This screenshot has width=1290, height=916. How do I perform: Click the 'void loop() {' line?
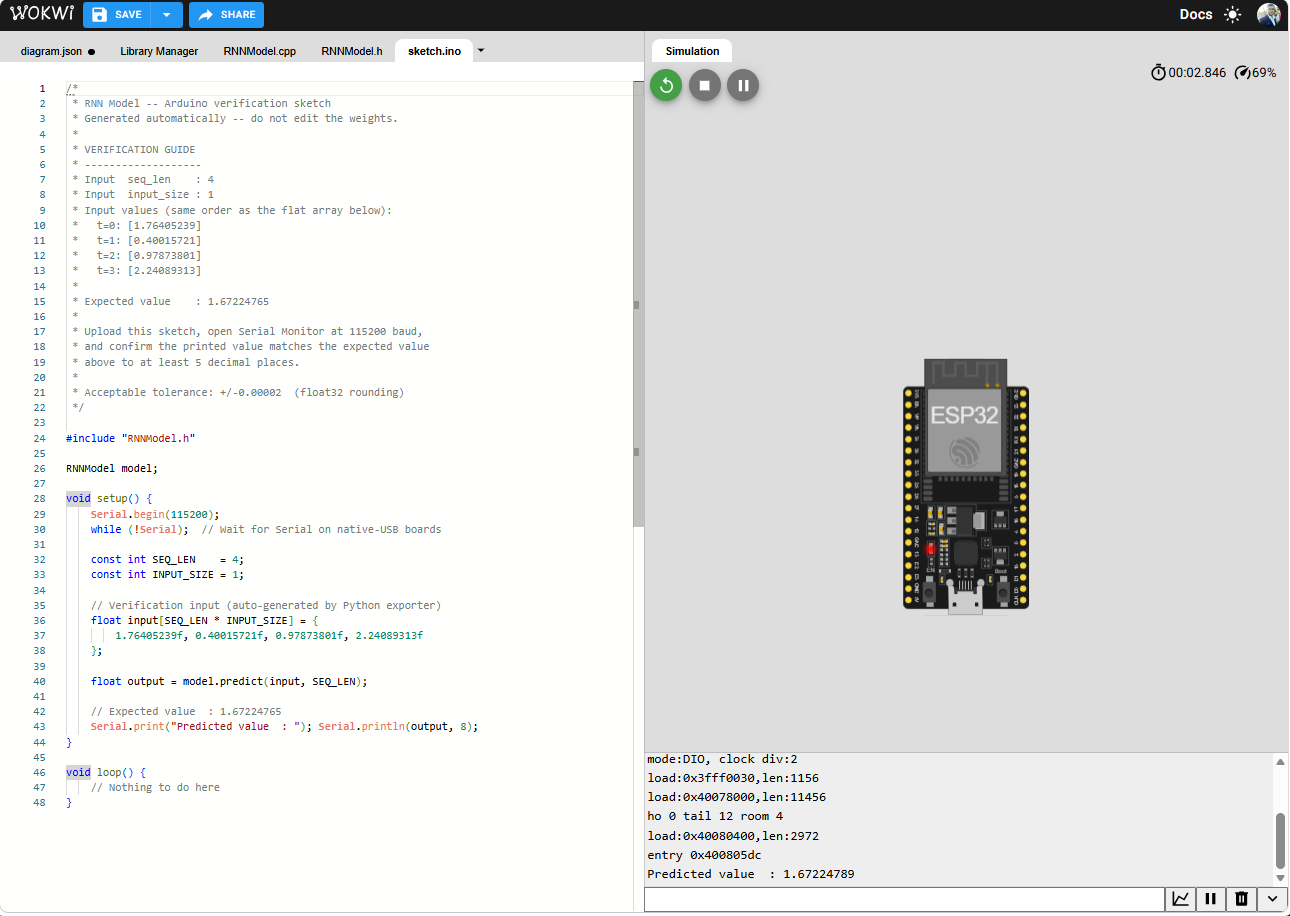click(106, 772)
